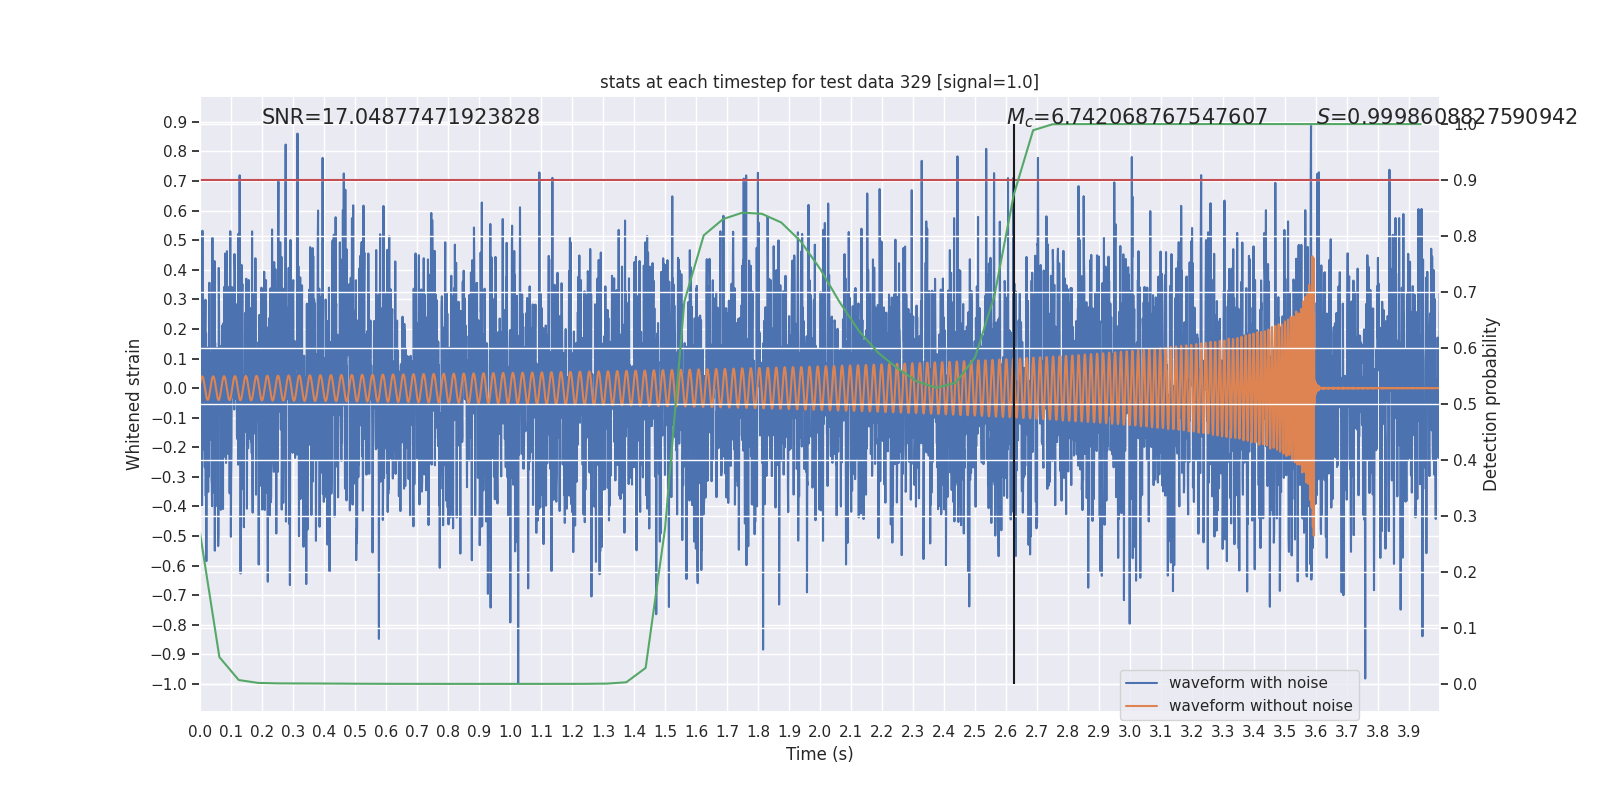Click the 1.0 tick on the time axis

tap(510, 732)
